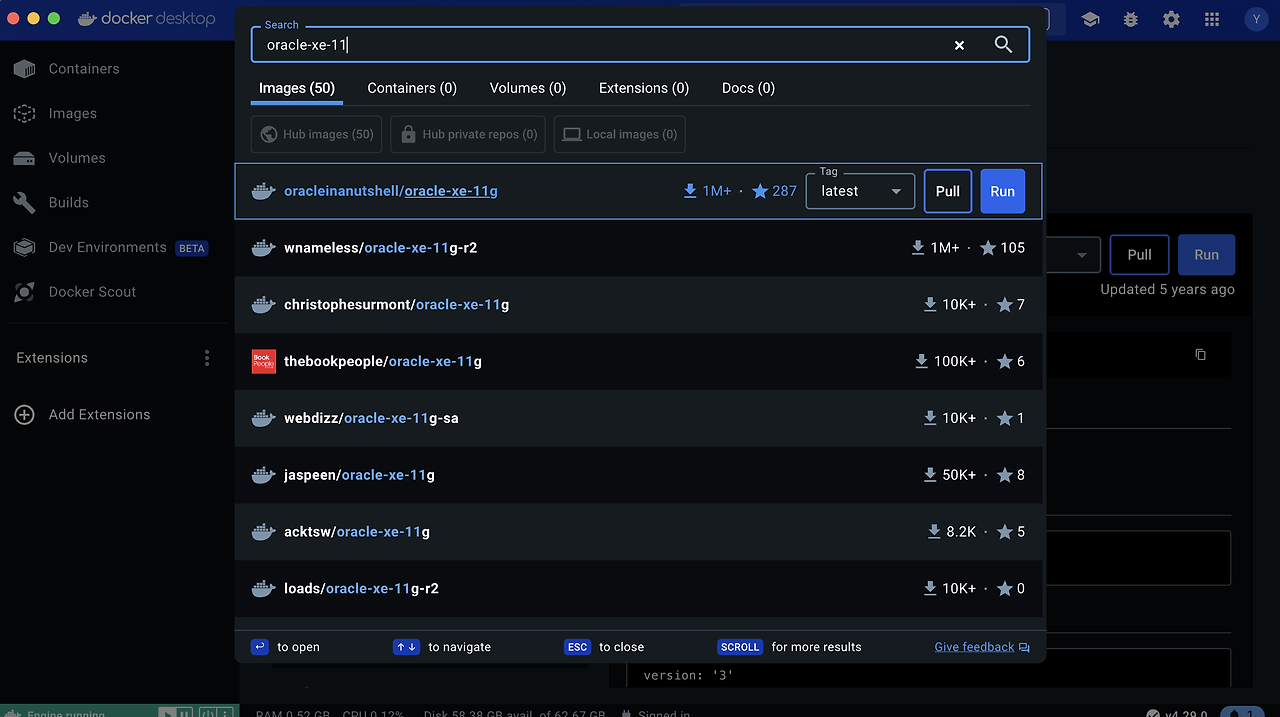Viewport: 1280px width, 717px height.
Task: Open the Tag dropdown showing latest
Action: [860, 191]
